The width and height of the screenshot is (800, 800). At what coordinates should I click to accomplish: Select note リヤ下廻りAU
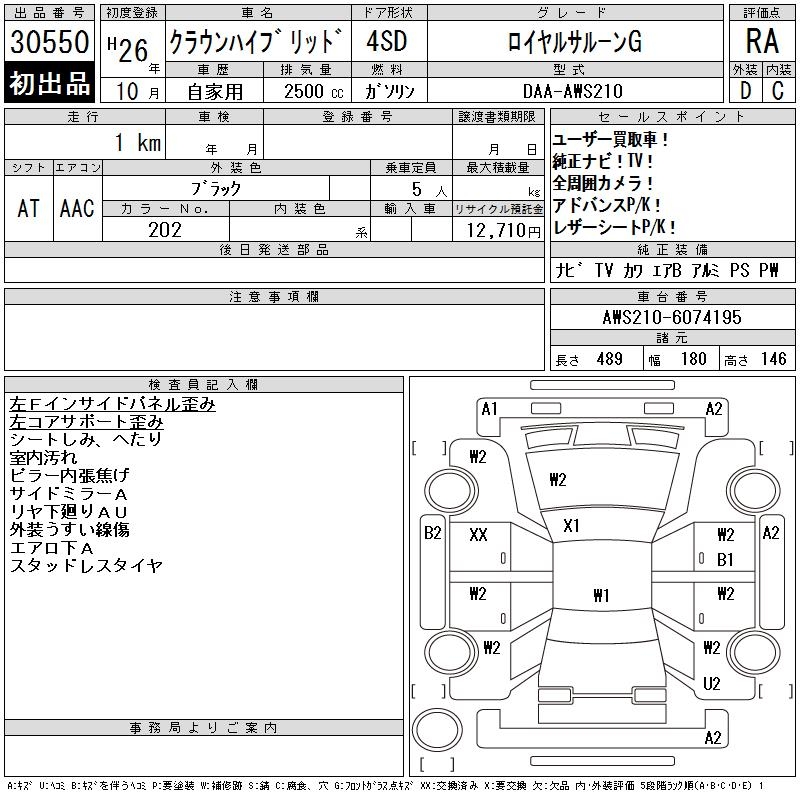click(x=68, y=512)
